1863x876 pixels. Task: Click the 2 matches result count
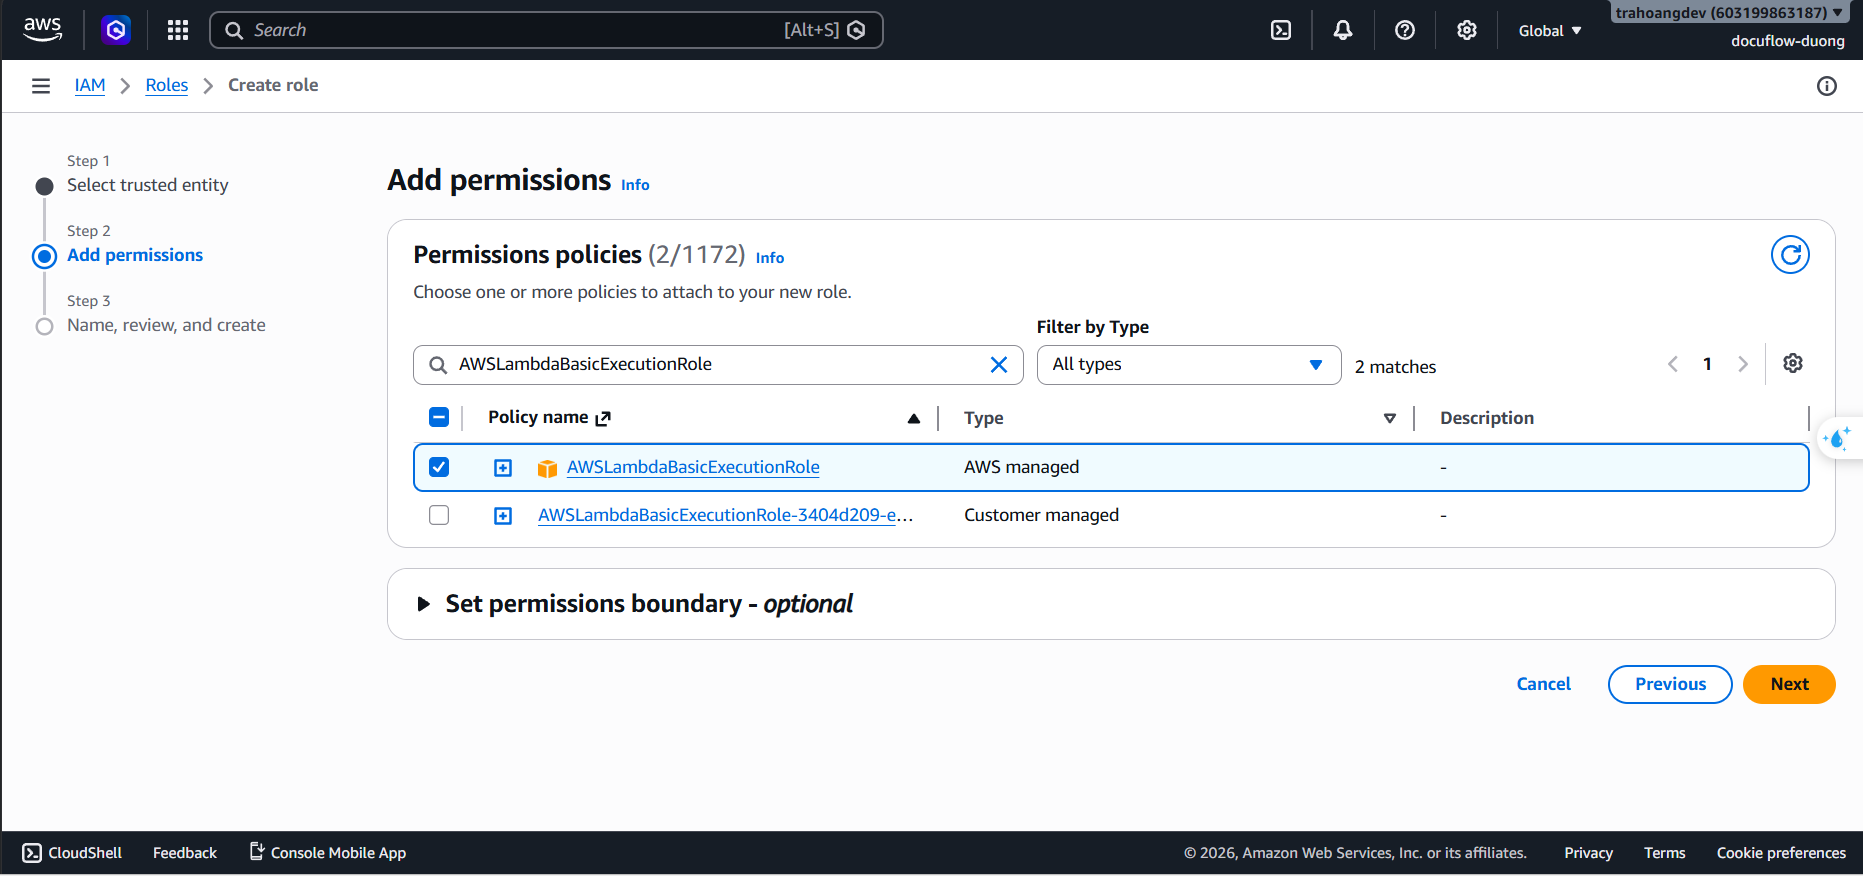[1395, 367]
